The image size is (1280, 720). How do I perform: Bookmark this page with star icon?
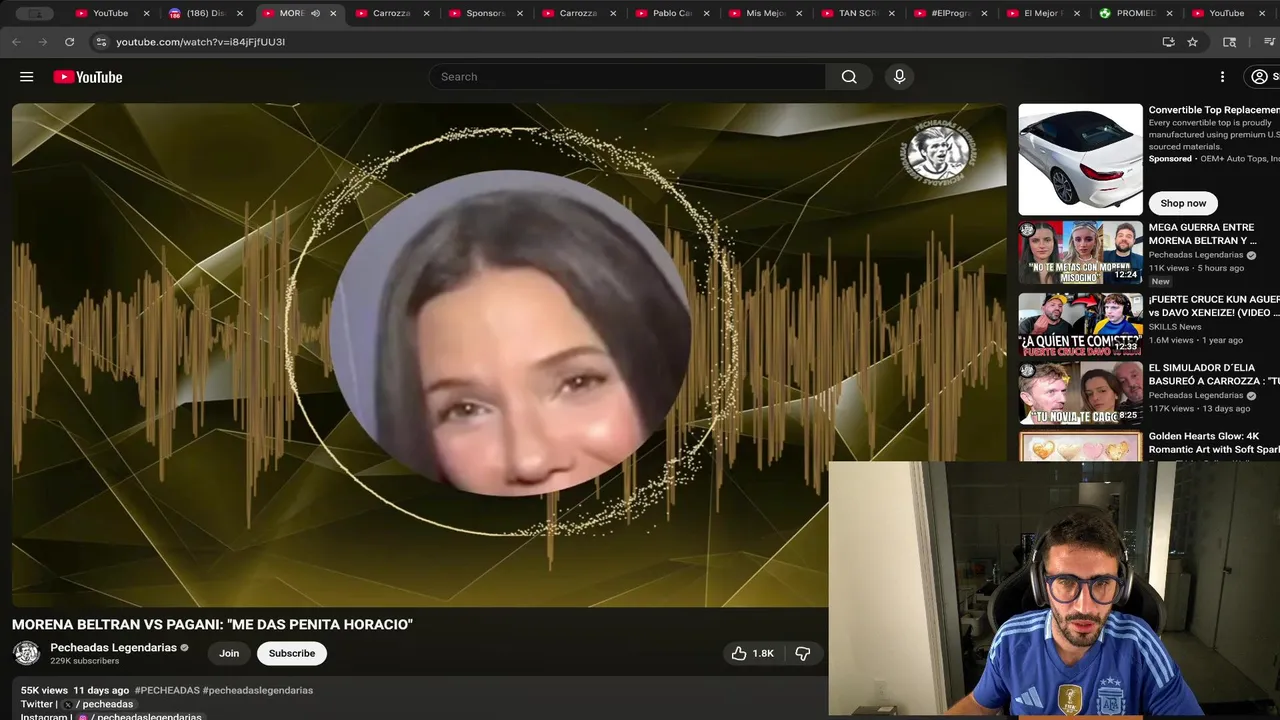[1192, 42]
